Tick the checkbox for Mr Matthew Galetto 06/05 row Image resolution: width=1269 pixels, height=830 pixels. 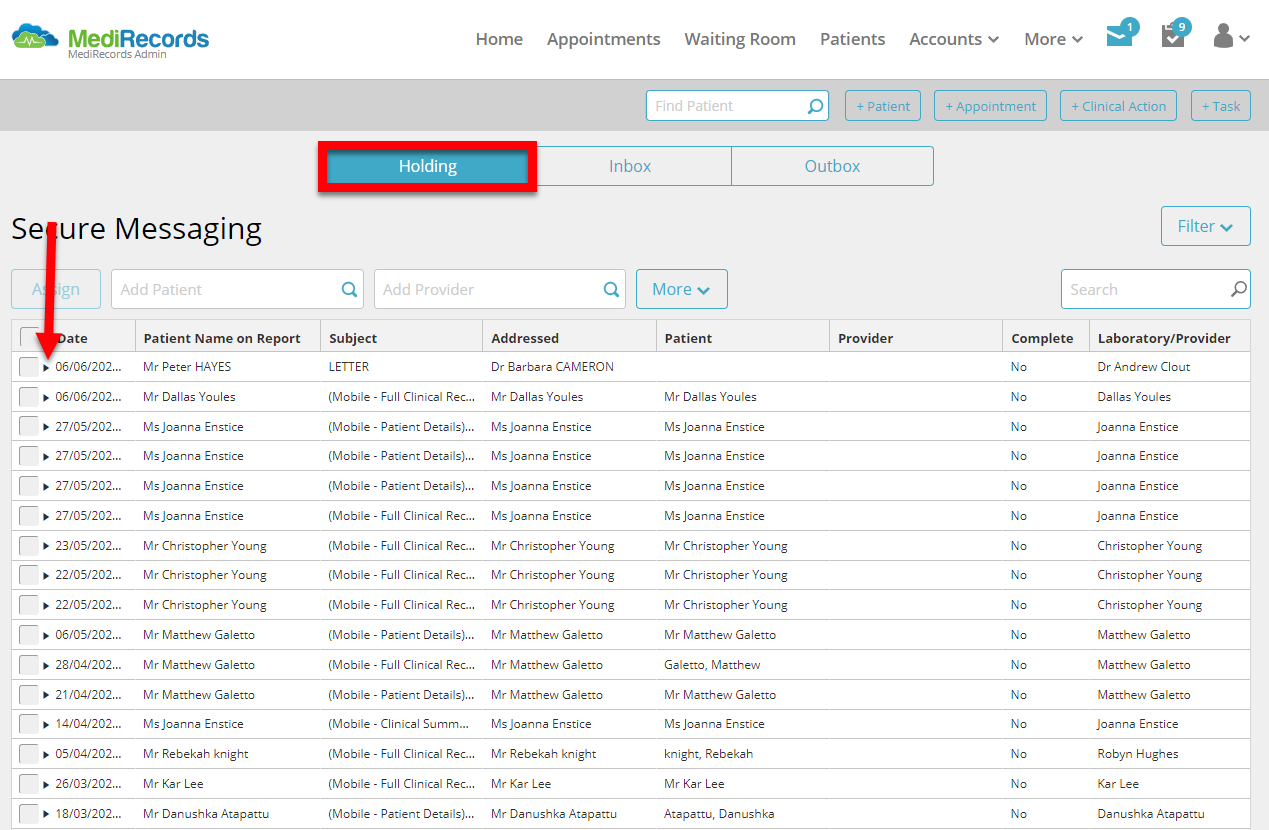point(29,635)
